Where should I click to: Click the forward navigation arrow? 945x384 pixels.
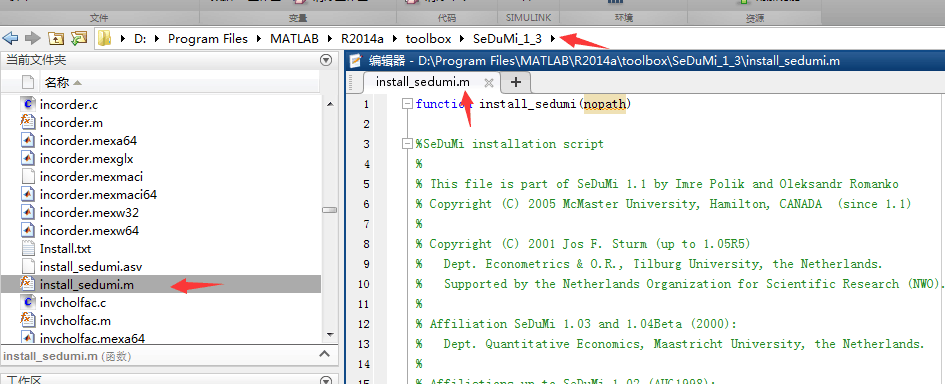(x=33, y=39)
